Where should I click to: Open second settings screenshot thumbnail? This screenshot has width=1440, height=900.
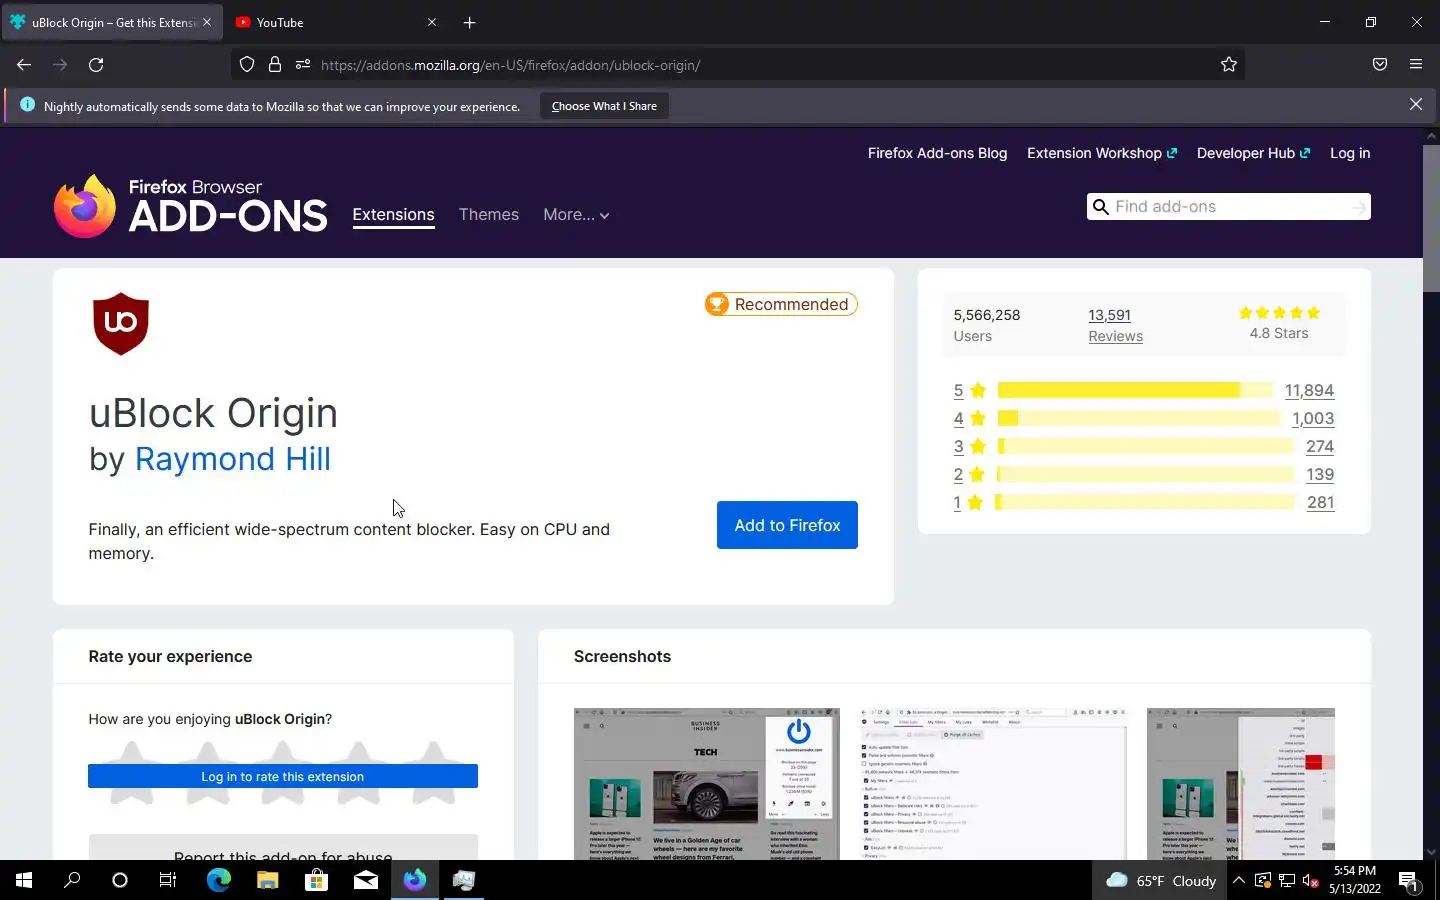[993, 784]
